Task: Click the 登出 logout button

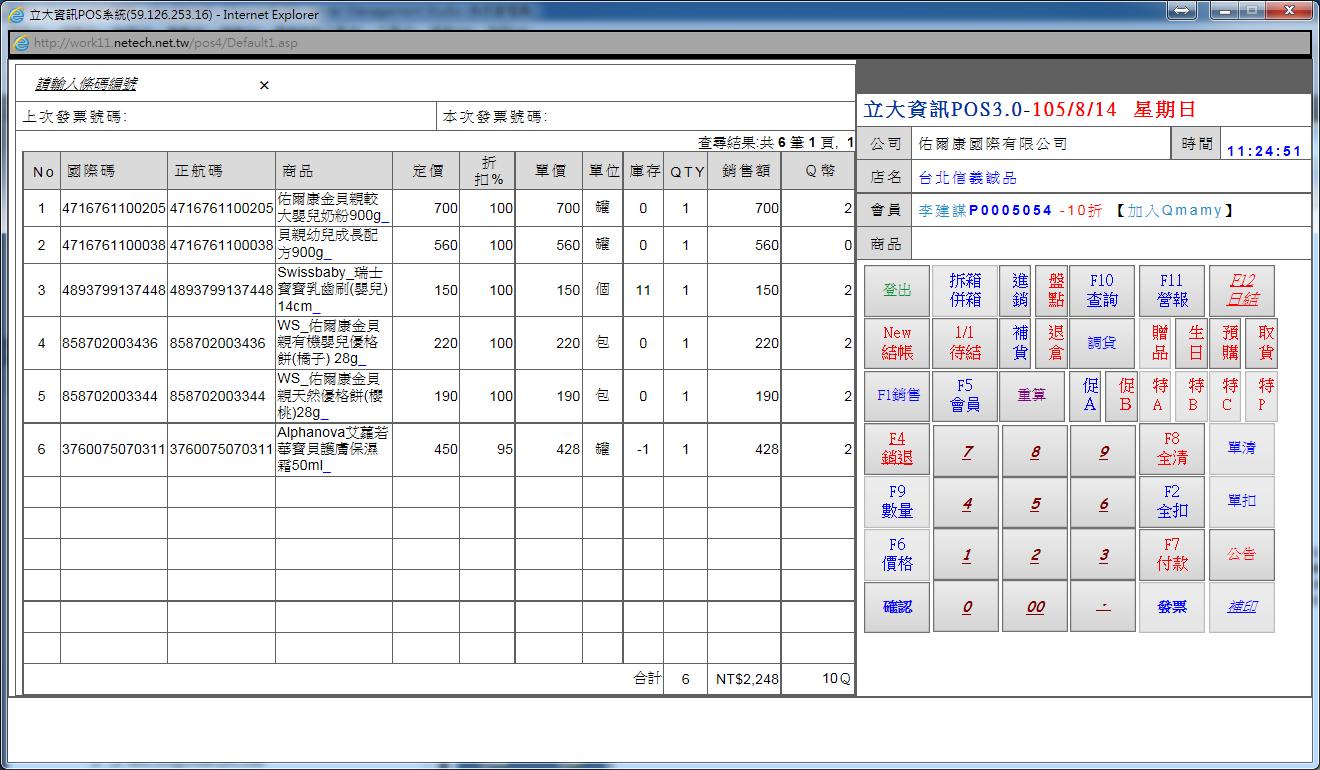Action: pos(897,291)
